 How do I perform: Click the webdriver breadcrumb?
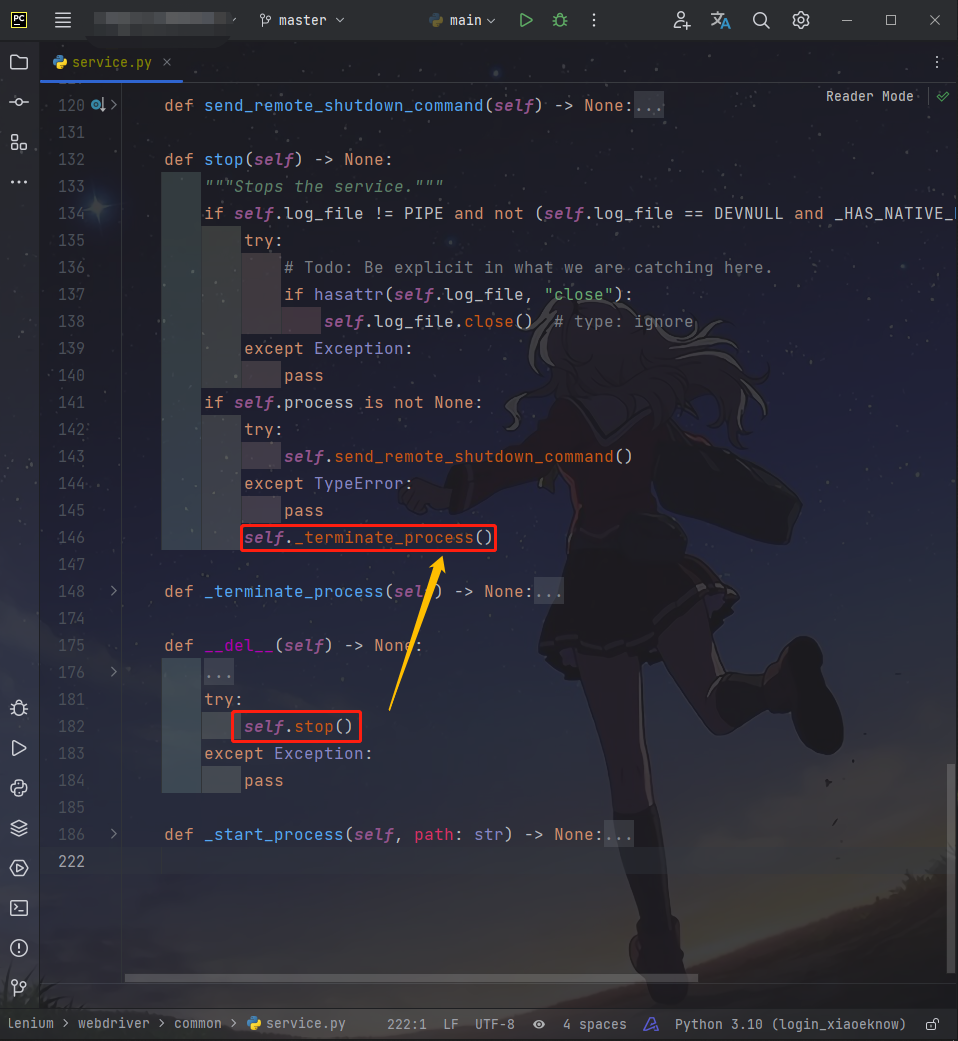coord(114,1024)
